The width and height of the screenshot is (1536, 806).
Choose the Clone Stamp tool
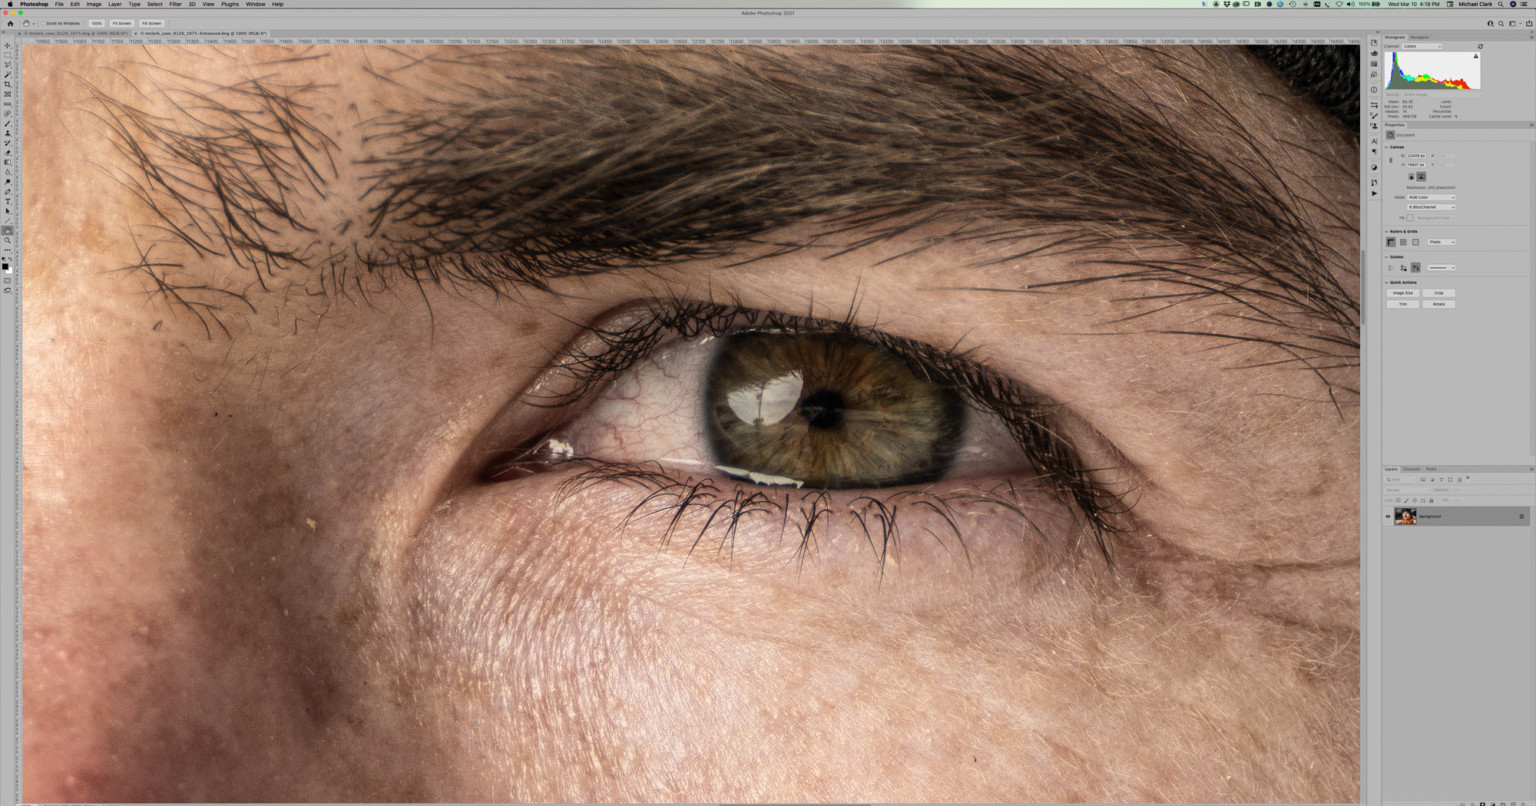(x=7, y=133)
